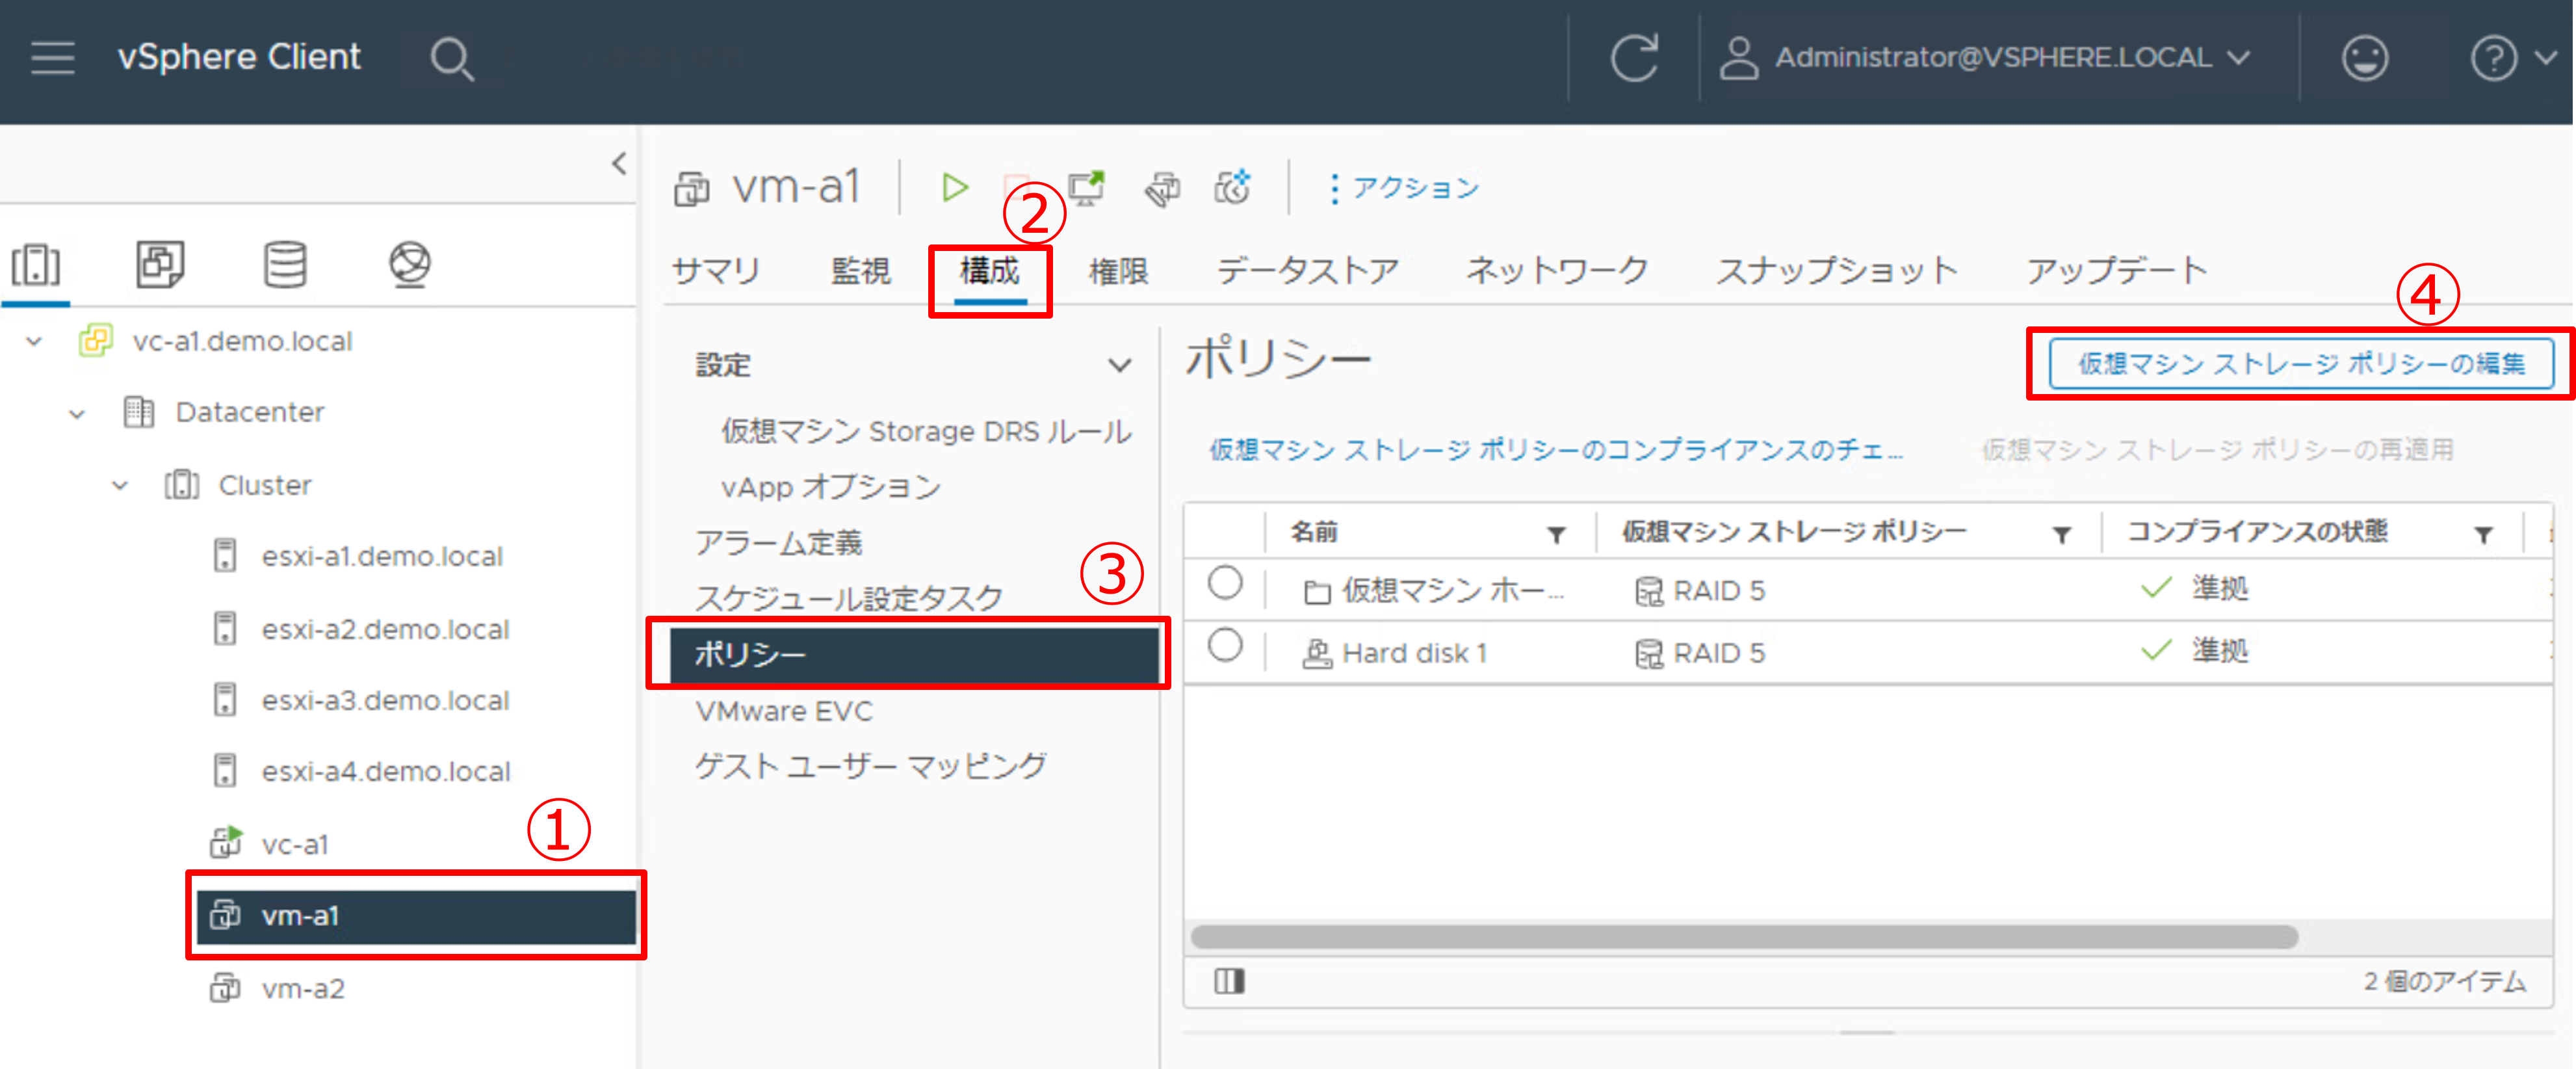This screenshot has height=1069, width=2576.
Task: Open the データストア datastores tab
Action: [x=1307, y=271]
